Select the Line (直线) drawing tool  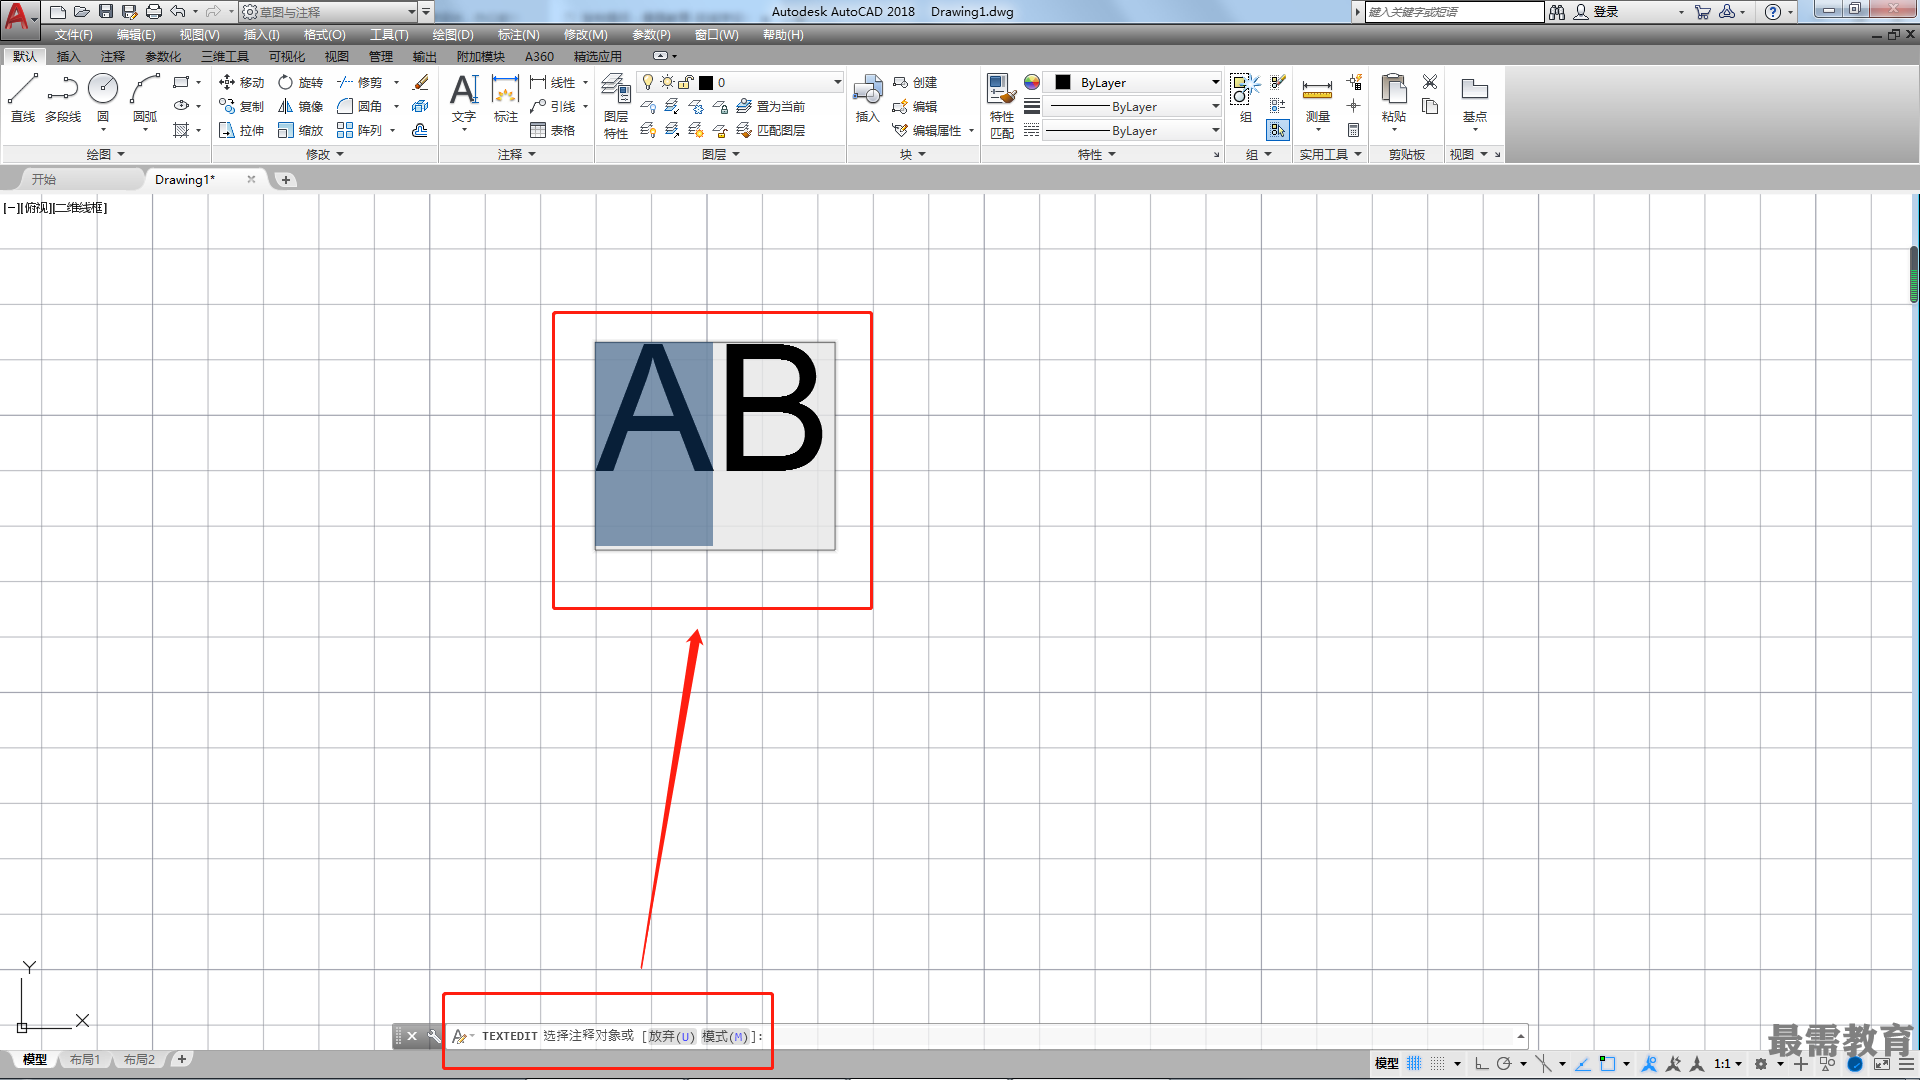pos(23,98)
